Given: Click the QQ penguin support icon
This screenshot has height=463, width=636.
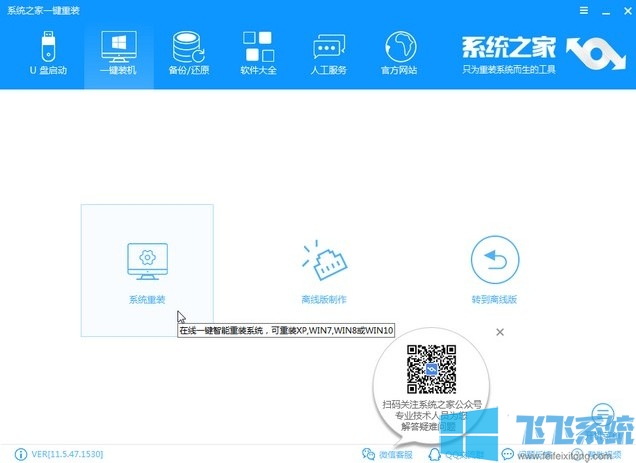Looking at the screenshot, I should coord(435,454).
